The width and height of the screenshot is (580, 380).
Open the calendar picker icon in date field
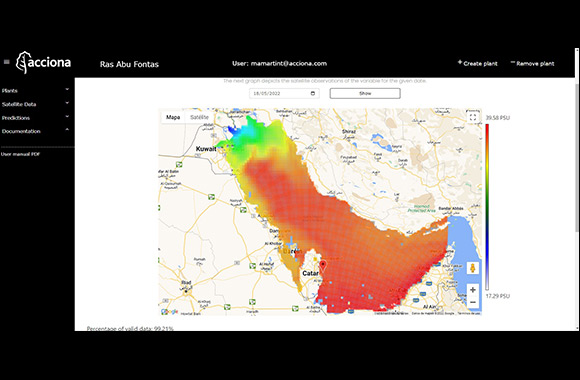point(313,93)
